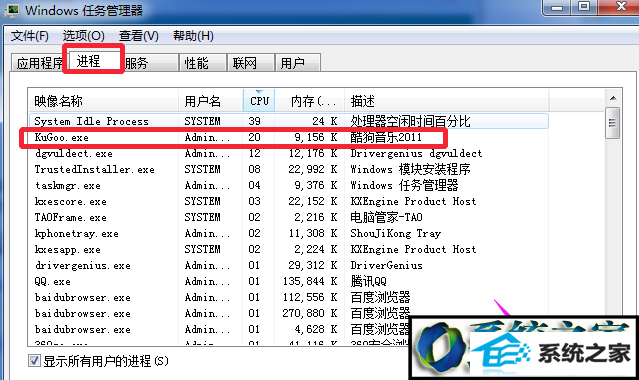This screenshot has height=380, width=639.
Task: Switch to the 用户 tab
Action: (x=297, y=63)
